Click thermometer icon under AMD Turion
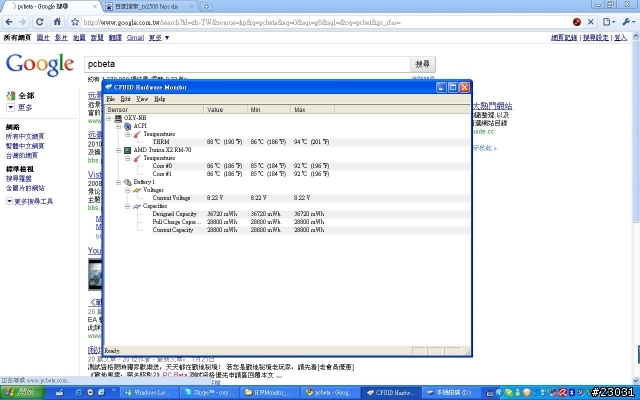 pyautogui.click(x=137, y=158)
